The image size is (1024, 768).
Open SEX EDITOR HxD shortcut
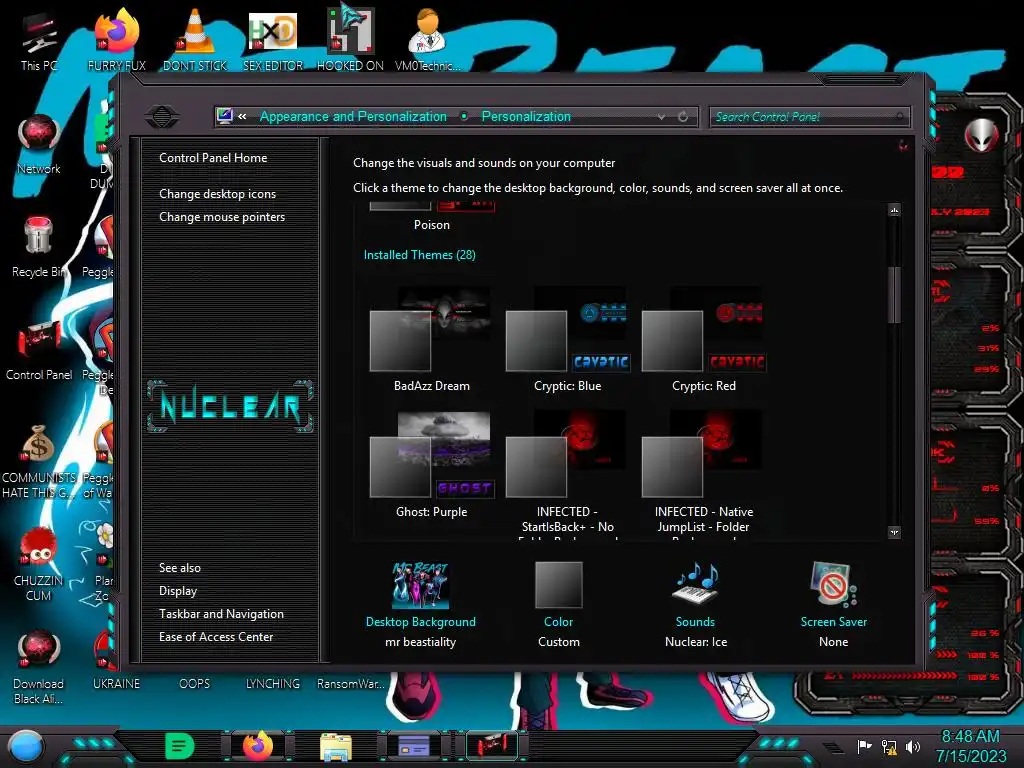point(273,40)
